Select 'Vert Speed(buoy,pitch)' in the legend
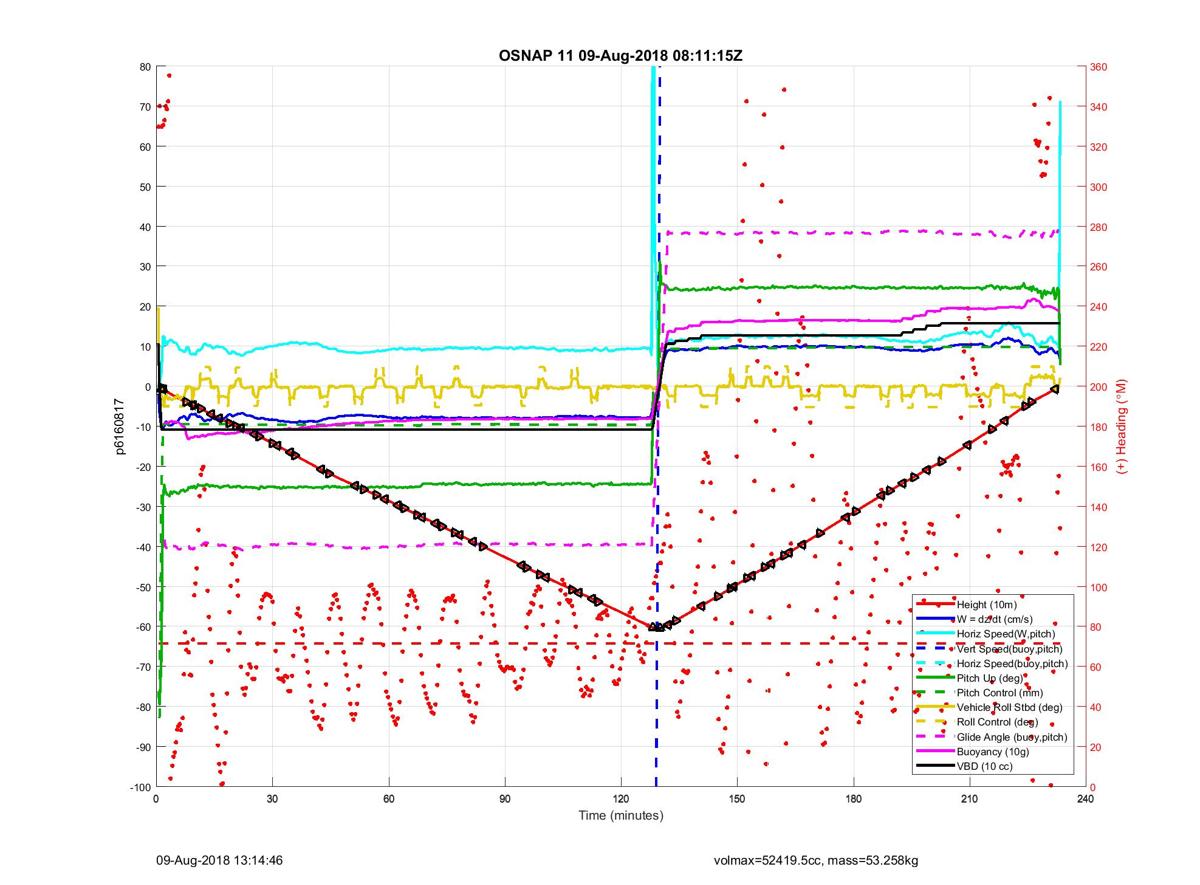Viewport: 1200px width, 885px height. [1011, 649]
